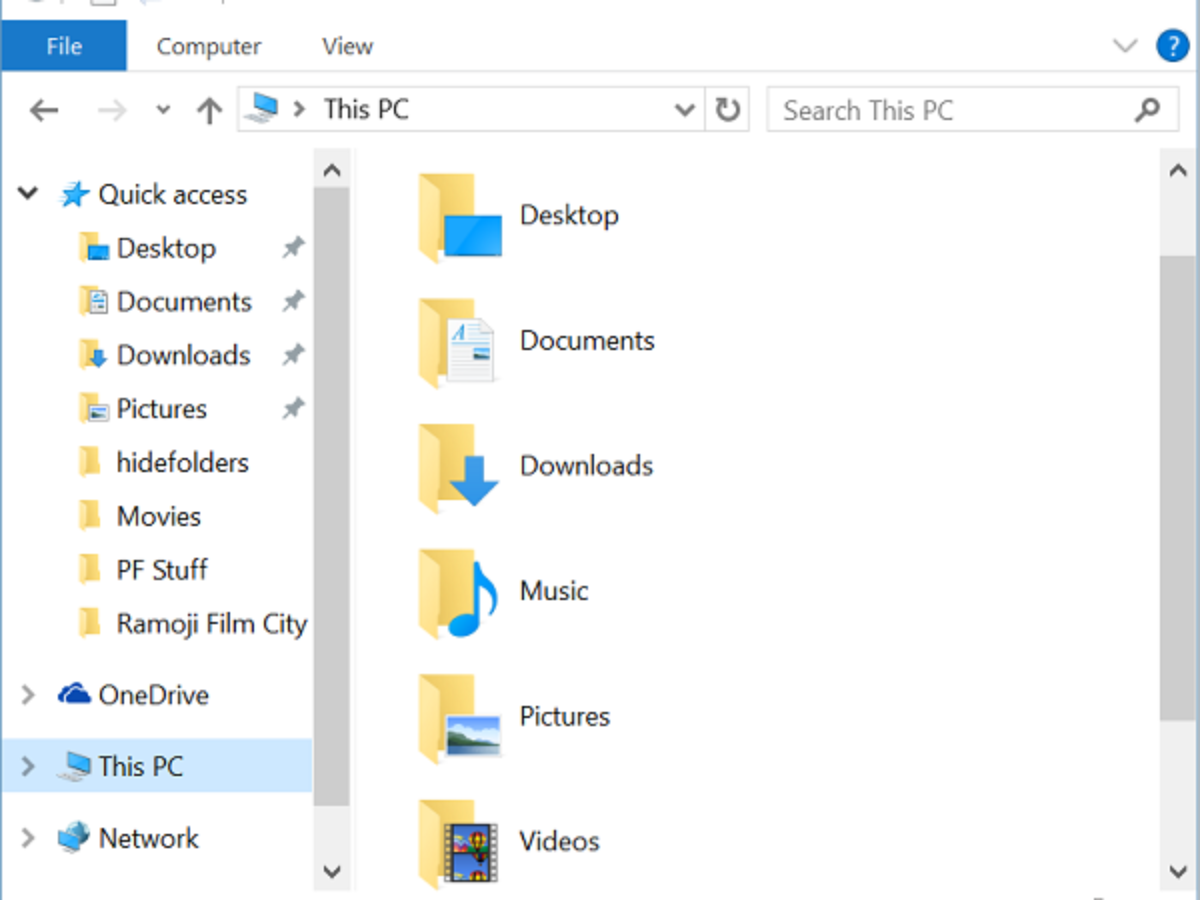Image resolution: width=1200 pixels, height=900 pixels.
Task: Click main pane scrollbar up arrow
Action: [x=1177, y=170]
